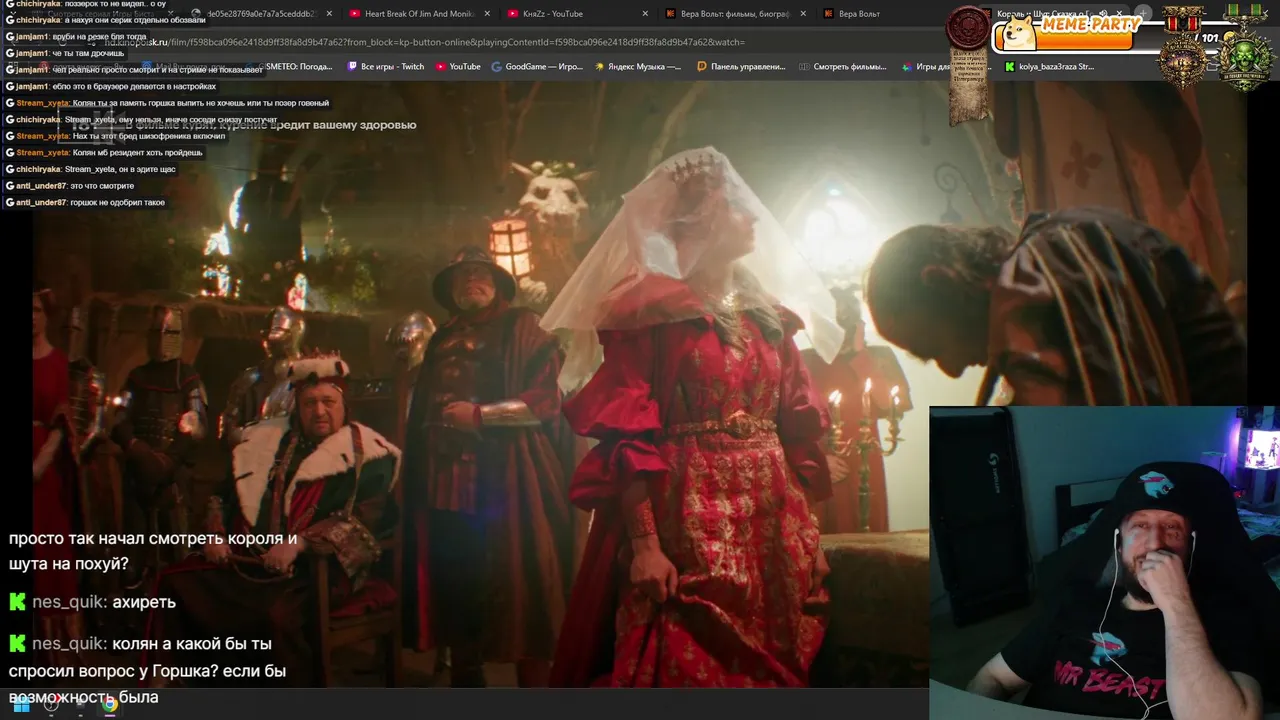Open the kolya_baza3raza Str... bookmark
The width and height of the screenshot is (1280, 720).
click(1049, 67)
